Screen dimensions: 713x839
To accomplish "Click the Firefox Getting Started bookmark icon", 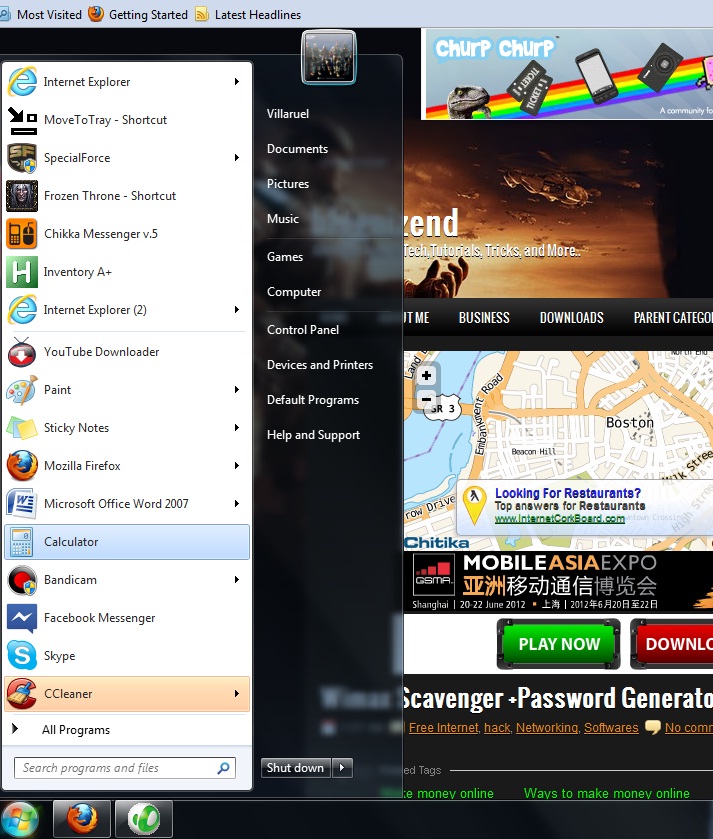I will tap(96, 14).
